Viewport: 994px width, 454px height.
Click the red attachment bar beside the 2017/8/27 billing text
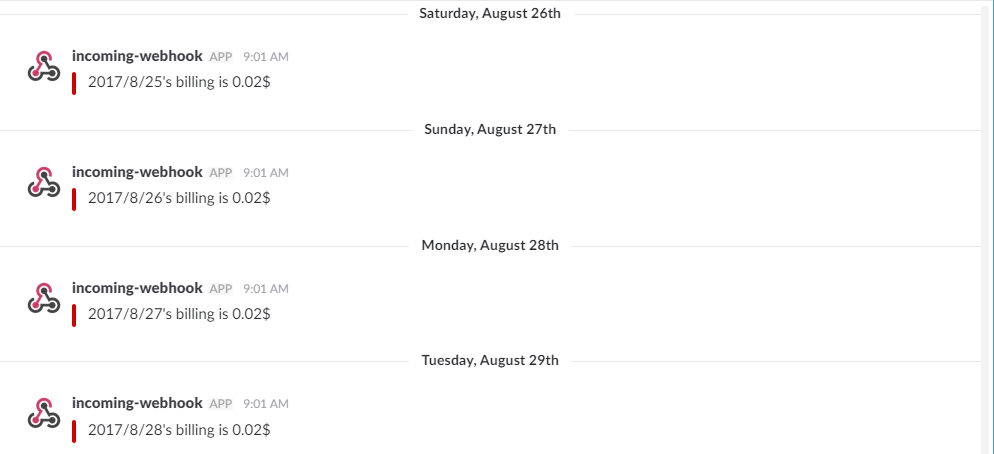coord(74,314)
